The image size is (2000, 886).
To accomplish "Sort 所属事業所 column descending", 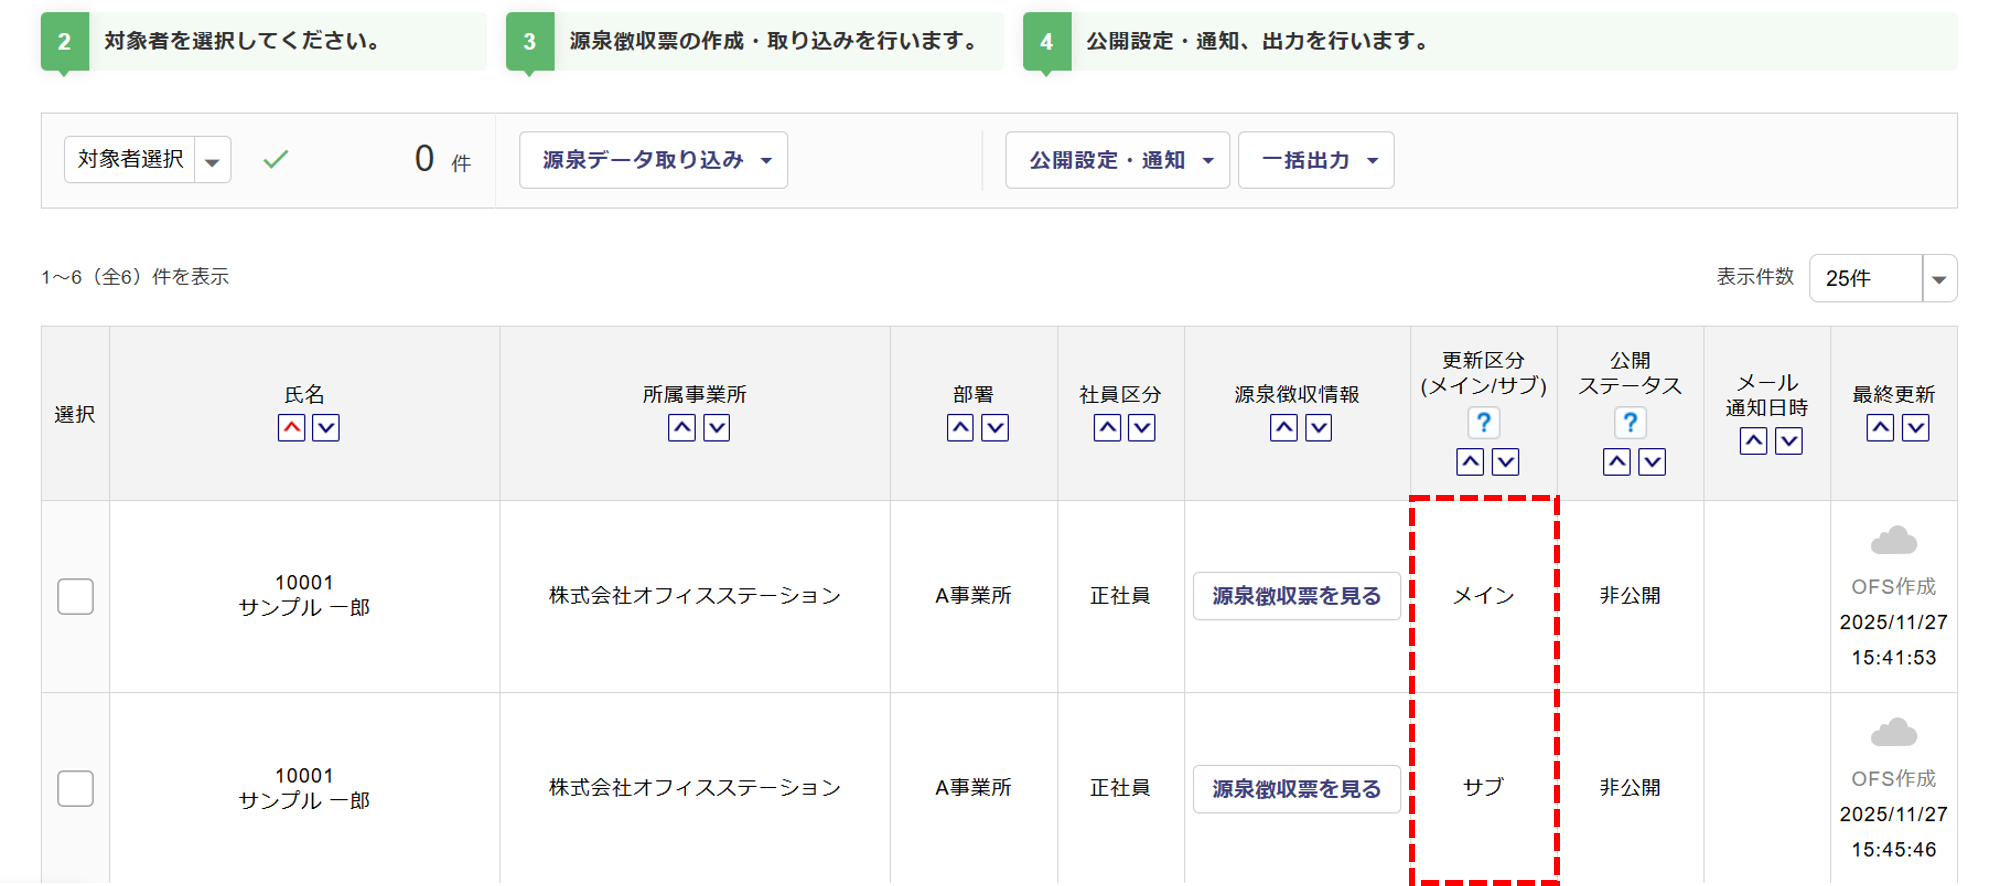I will [717, 428].
